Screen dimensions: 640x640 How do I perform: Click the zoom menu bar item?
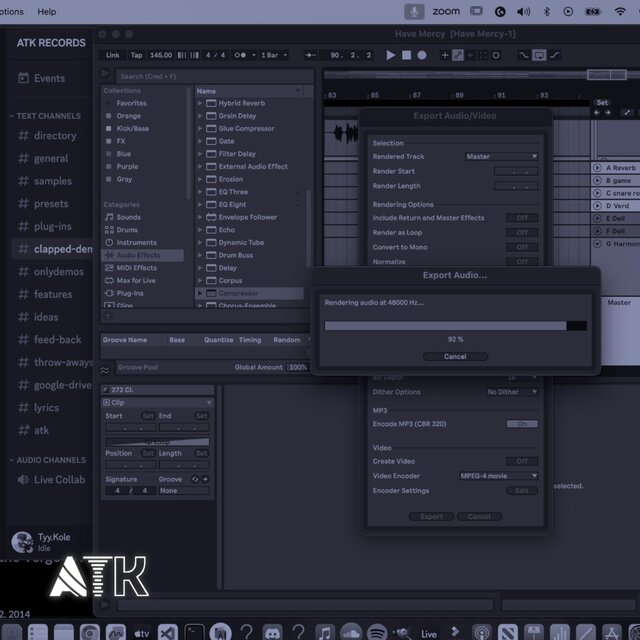point(446,12)
